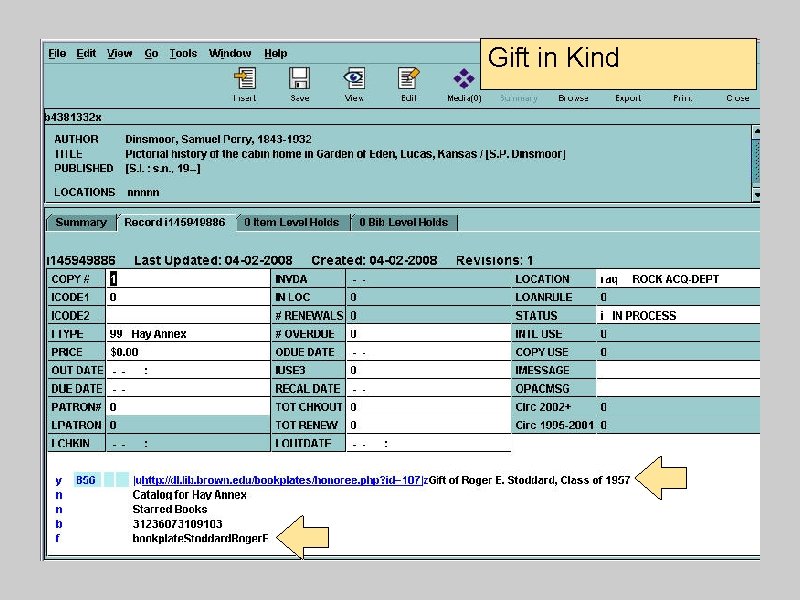Click the Export toolbar button
800x600 pixels.
628,98
